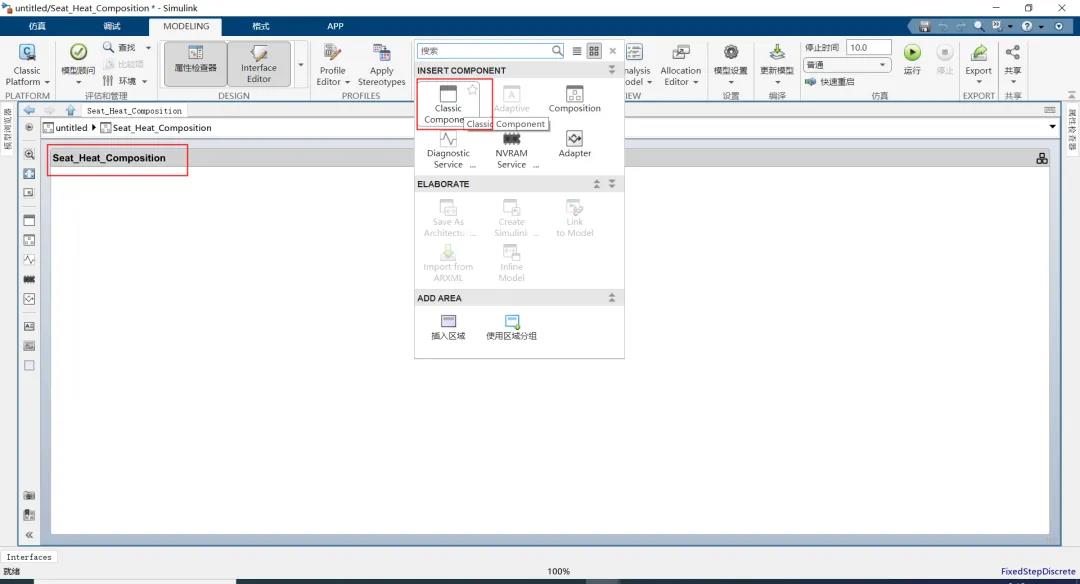Open the 仿真 ribbon tab
This screenshot has height=584, width=1080.
pyautogui.click(x=37, y=26)
